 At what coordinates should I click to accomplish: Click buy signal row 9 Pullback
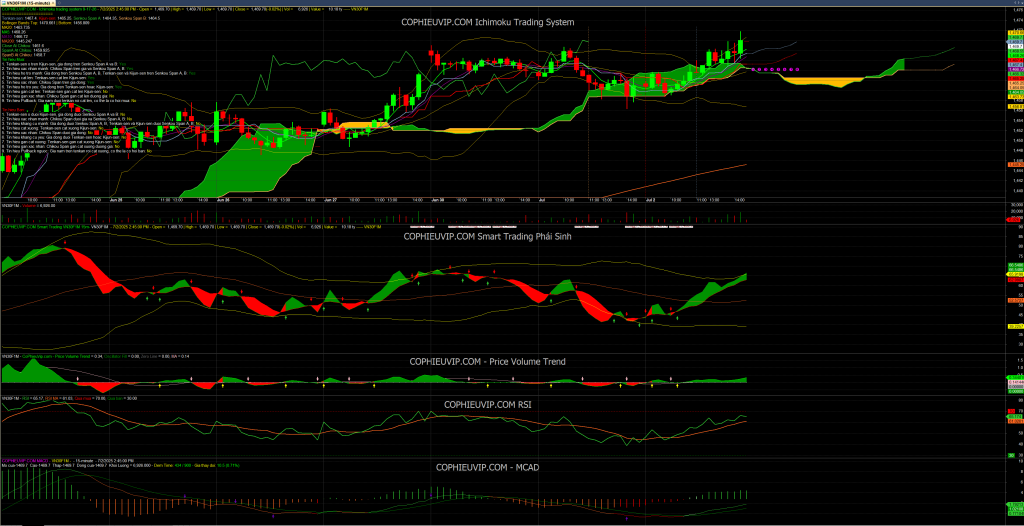[x=69, y=101]
